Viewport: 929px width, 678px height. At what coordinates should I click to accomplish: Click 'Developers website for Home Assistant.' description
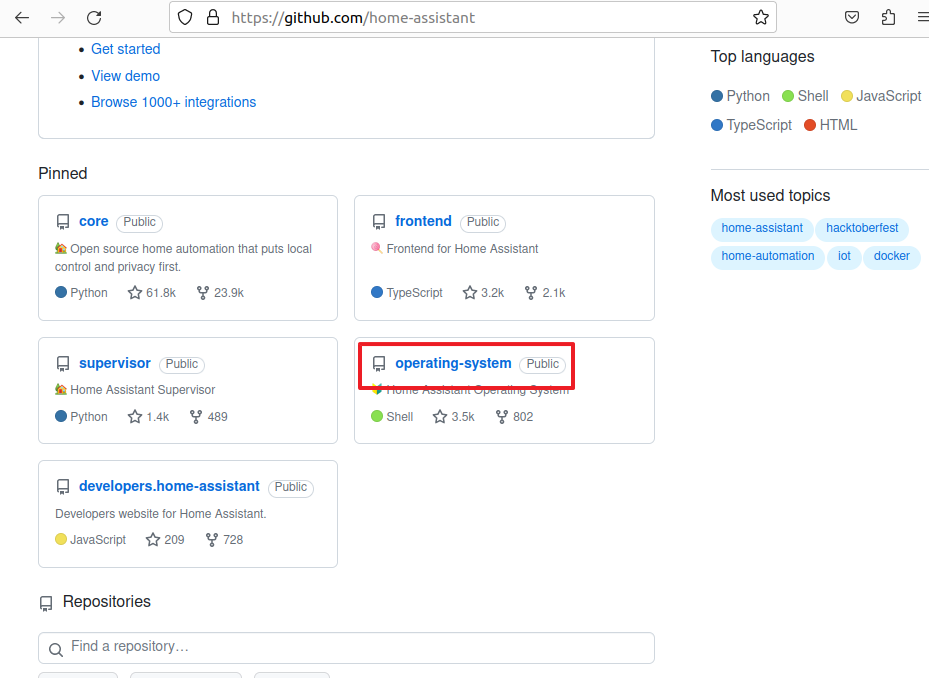161,514
